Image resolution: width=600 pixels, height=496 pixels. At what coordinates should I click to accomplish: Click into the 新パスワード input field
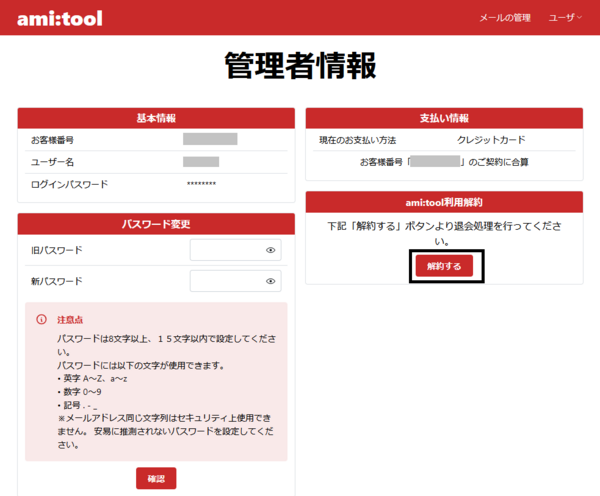(226, 282)
